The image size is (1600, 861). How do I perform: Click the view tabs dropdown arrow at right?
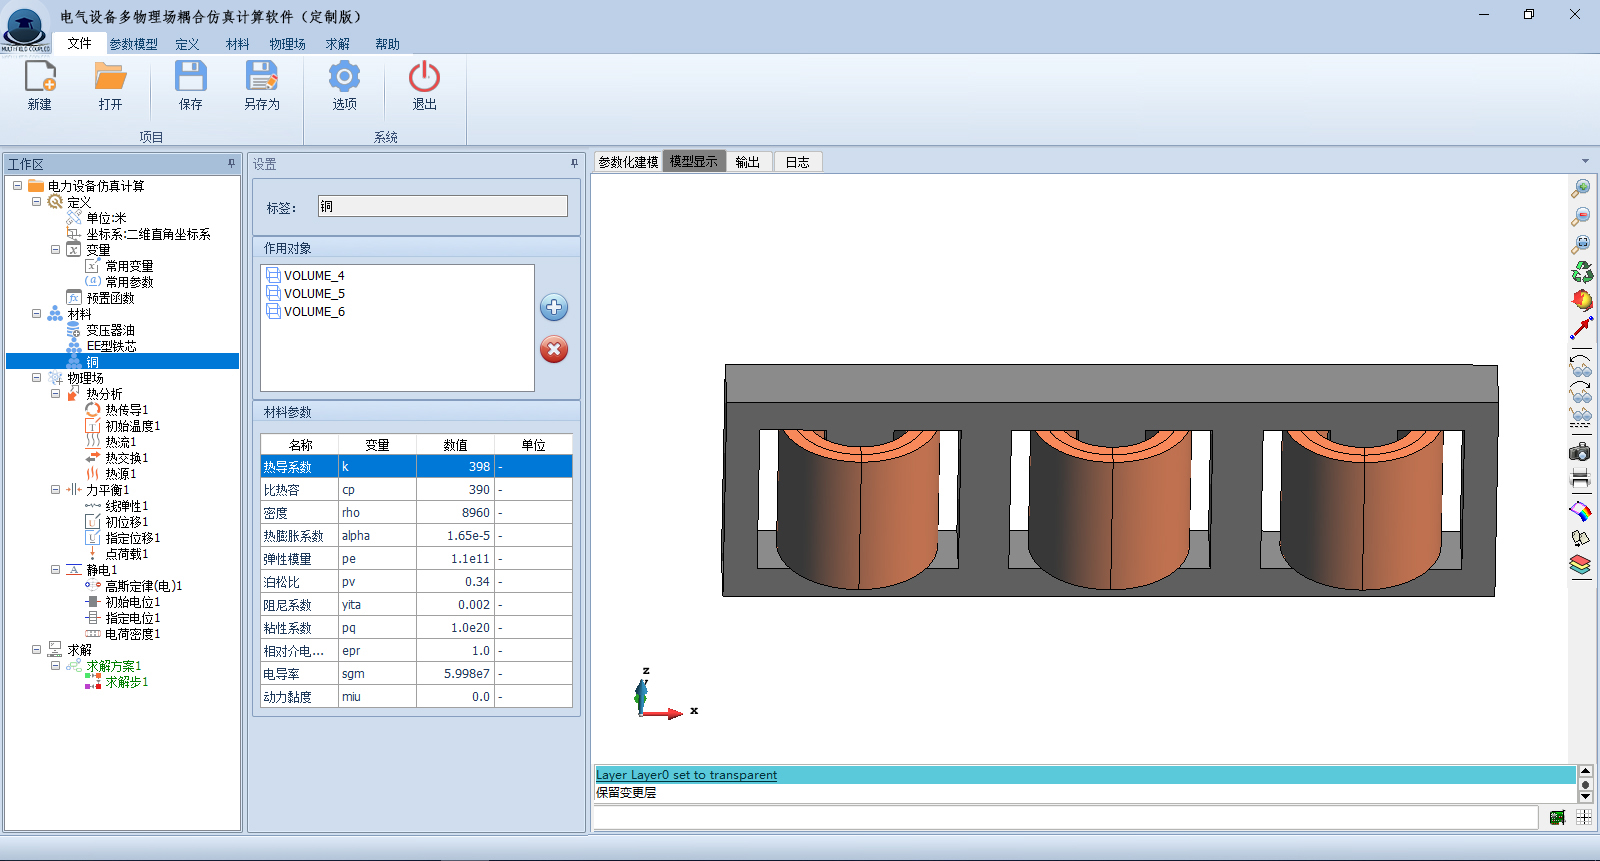point(1585,161)
